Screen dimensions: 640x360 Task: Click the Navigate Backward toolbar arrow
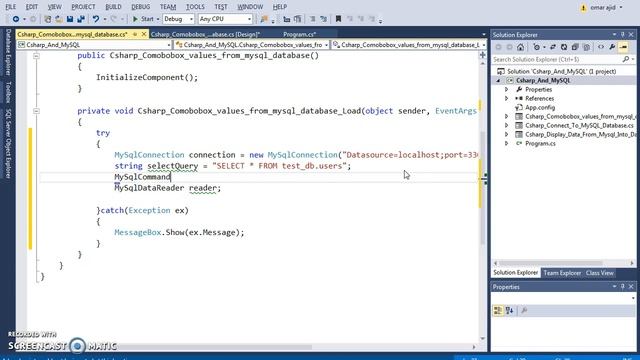(x=16, y=19)
